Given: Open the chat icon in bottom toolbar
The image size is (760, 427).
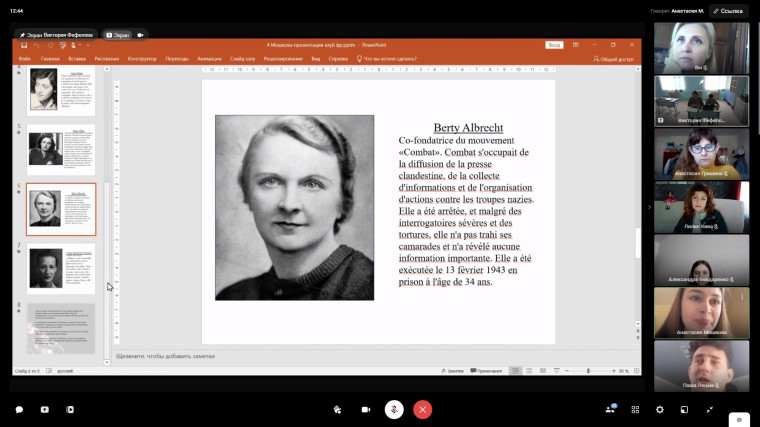Looking at the screenshot, I should (19, 410).
